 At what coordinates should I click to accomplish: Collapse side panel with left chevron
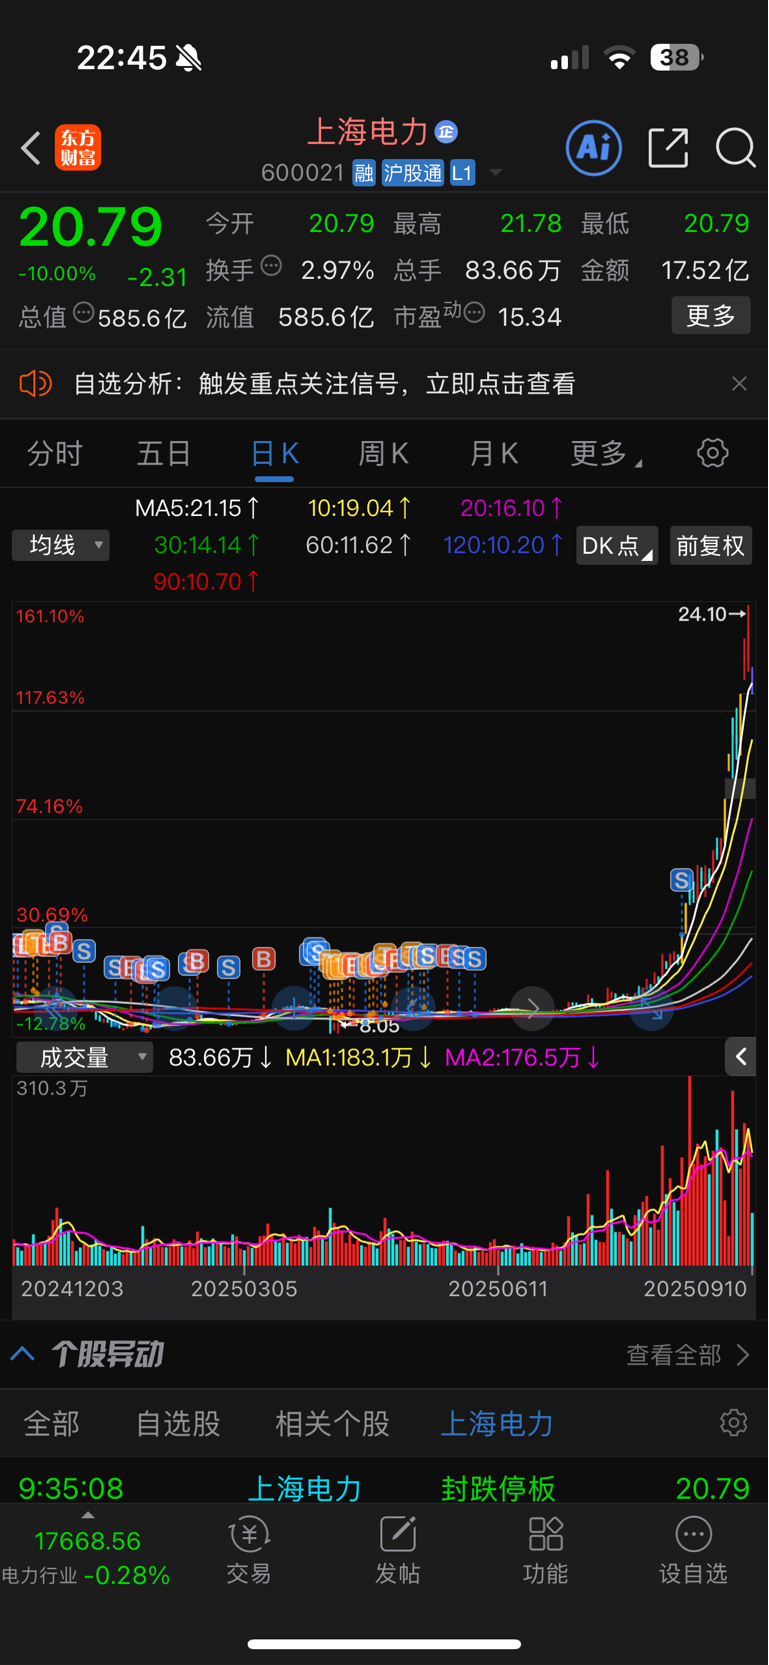[741, 1057]
